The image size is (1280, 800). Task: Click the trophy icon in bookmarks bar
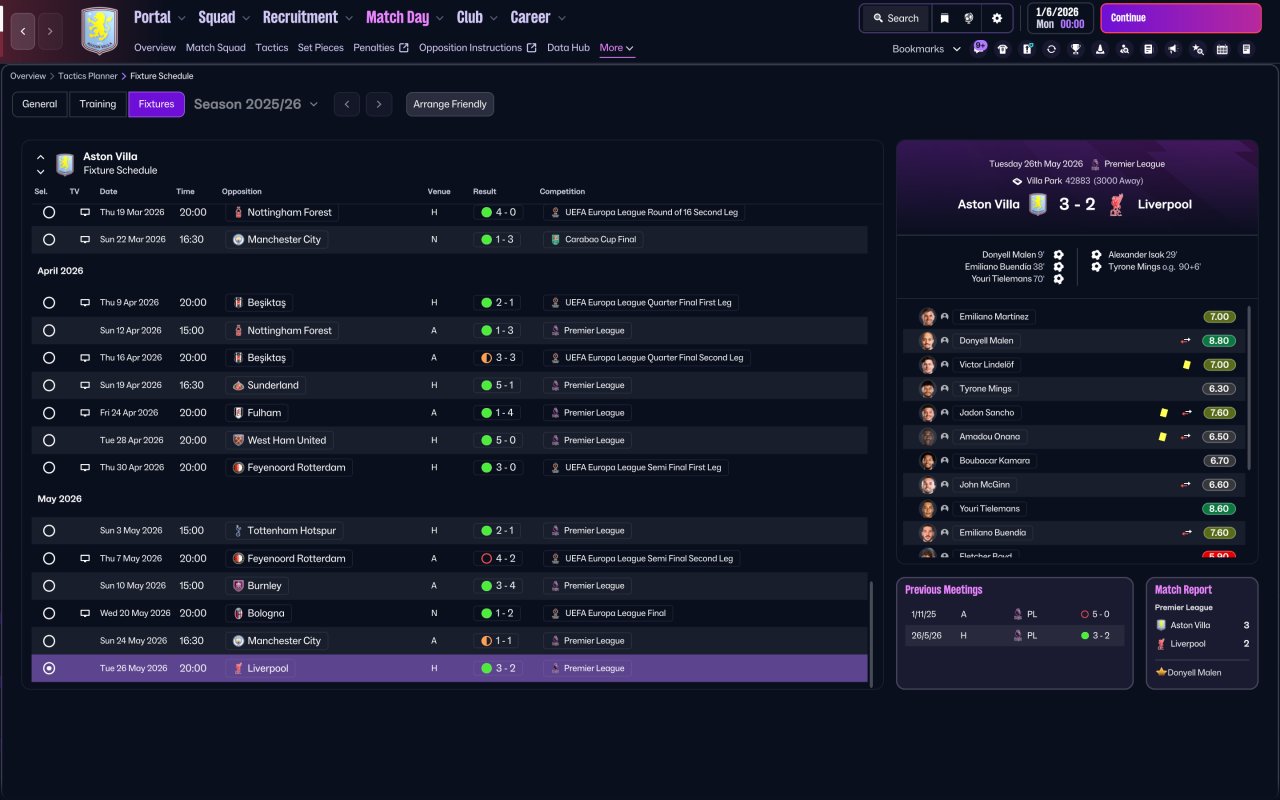[1075, 49]
